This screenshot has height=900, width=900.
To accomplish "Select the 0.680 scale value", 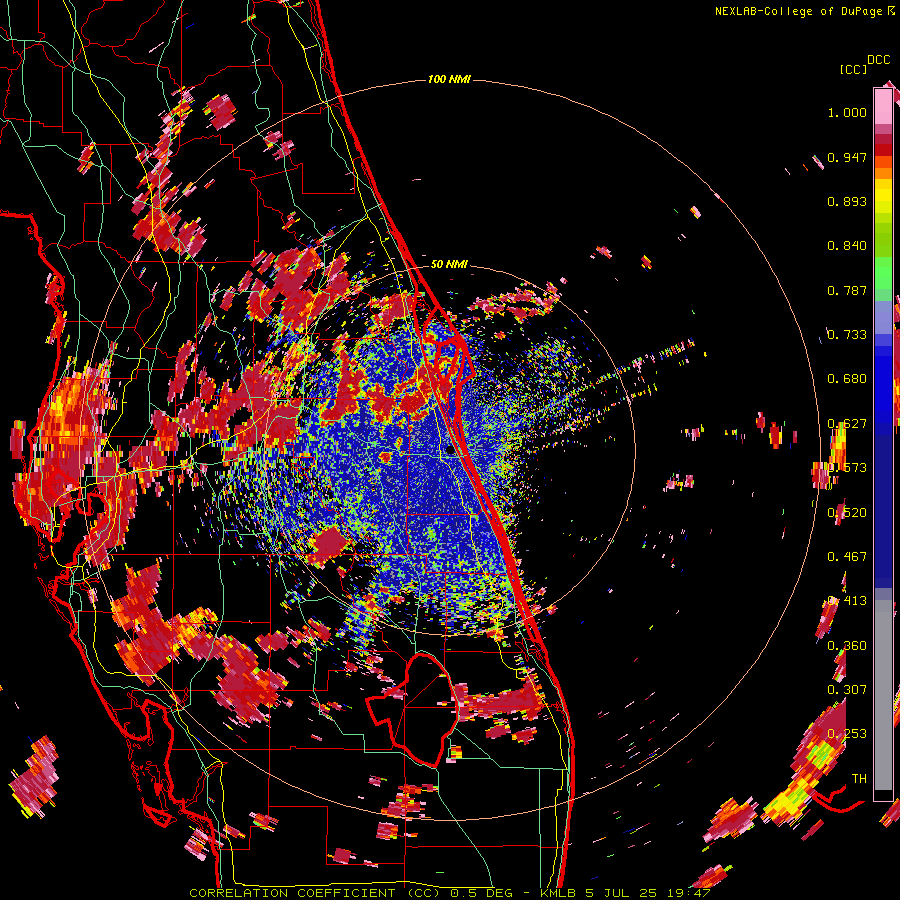I will point(847,378).
